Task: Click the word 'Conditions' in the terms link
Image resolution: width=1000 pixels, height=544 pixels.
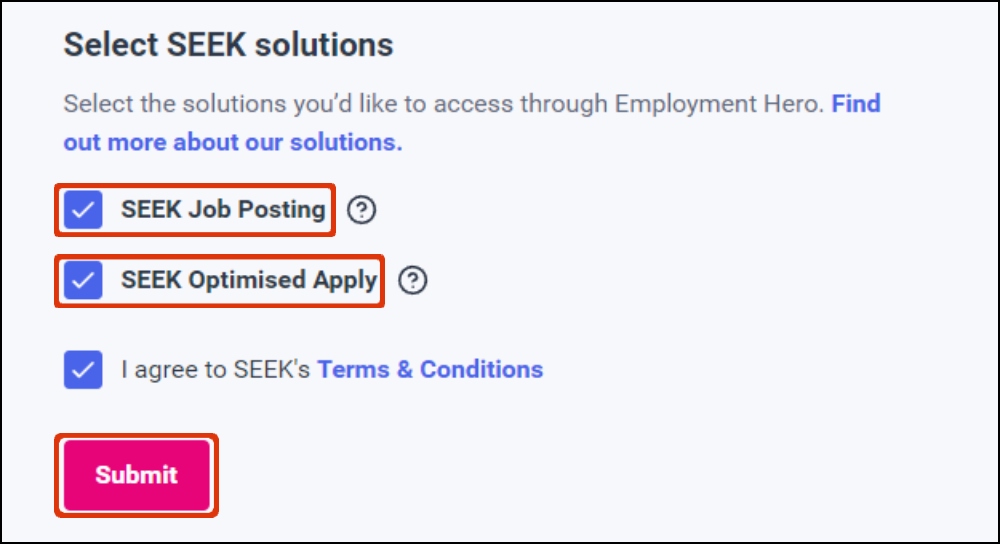Action: point(481,369)
